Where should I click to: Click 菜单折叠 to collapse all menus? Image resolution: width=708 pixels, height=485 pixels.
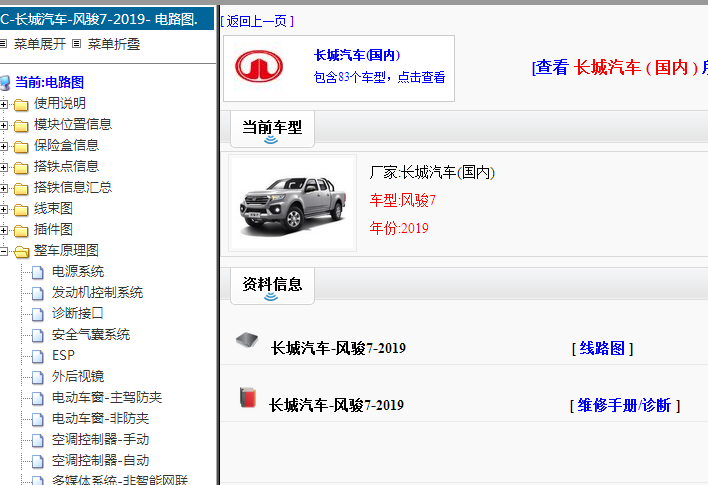click(114, 44)
